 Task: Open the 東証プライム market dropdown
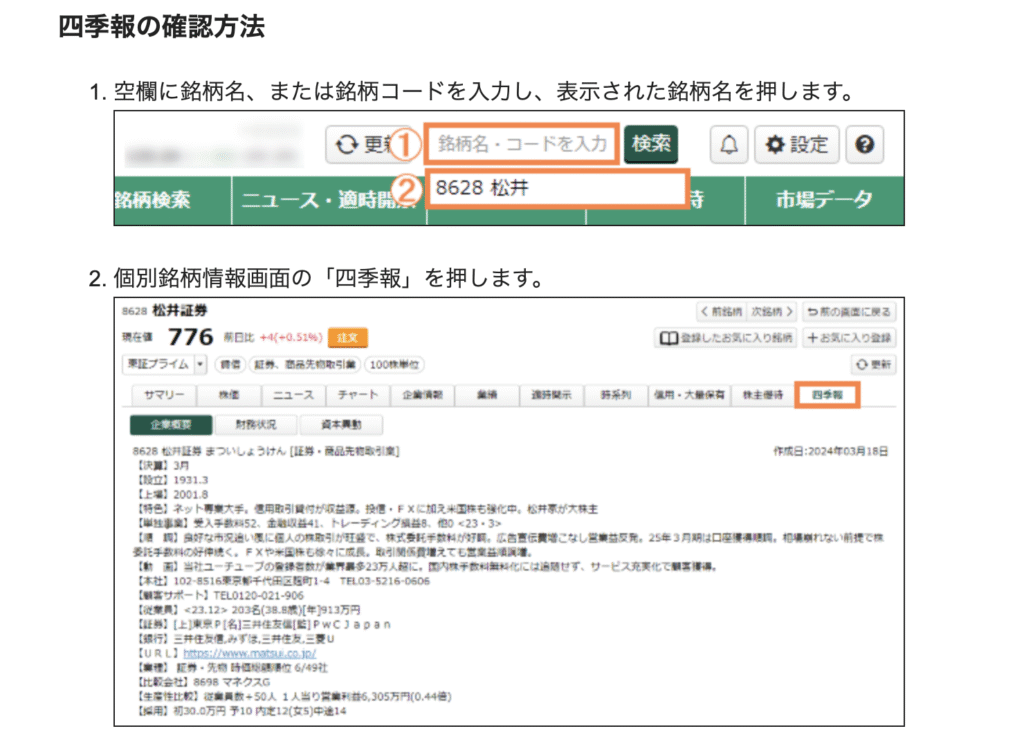[x=165, y=364]
